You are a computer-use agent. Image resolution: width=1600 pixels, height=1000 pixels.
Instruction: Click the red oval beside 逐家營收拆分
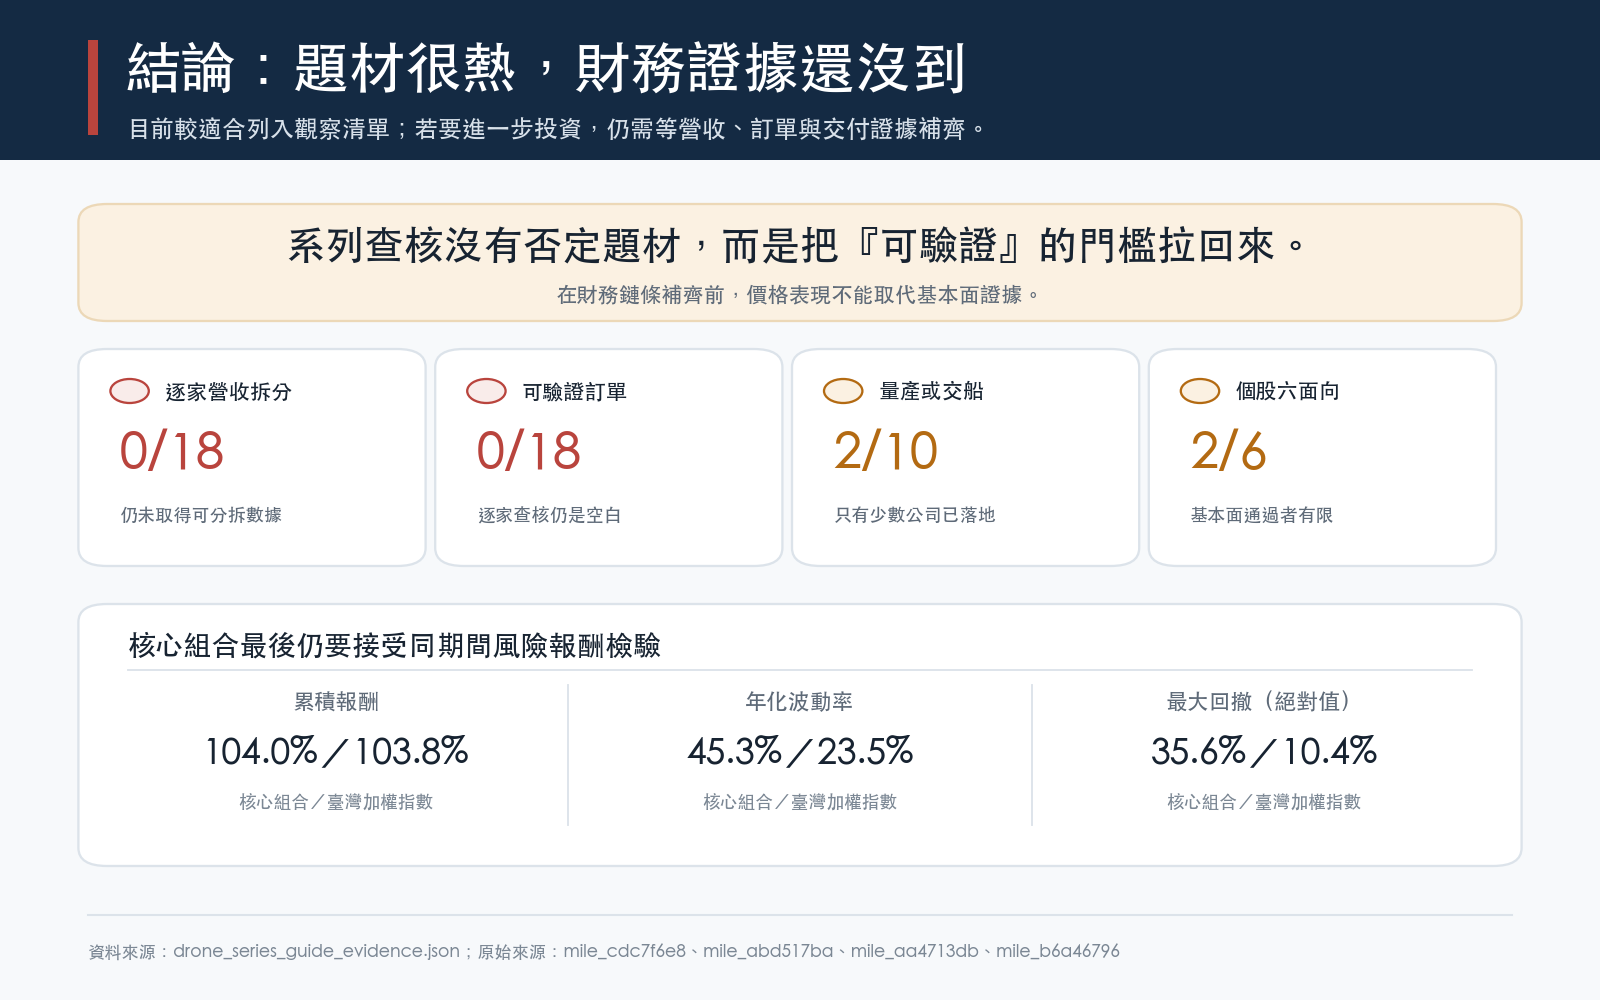[x=129, y=391]
